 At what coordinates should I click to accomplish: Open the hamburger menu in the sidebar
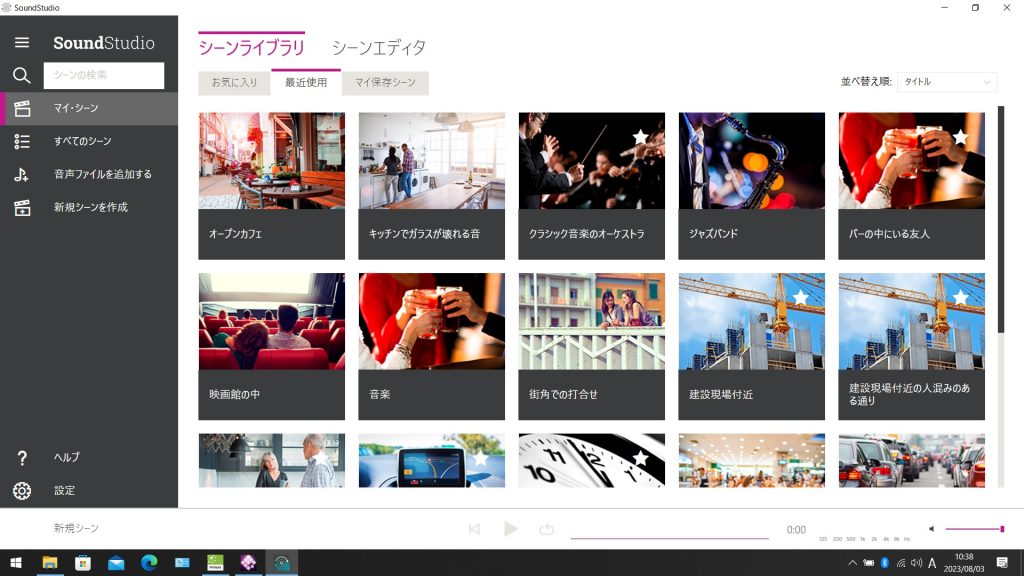pyautogui.click(x=22, y=43)
